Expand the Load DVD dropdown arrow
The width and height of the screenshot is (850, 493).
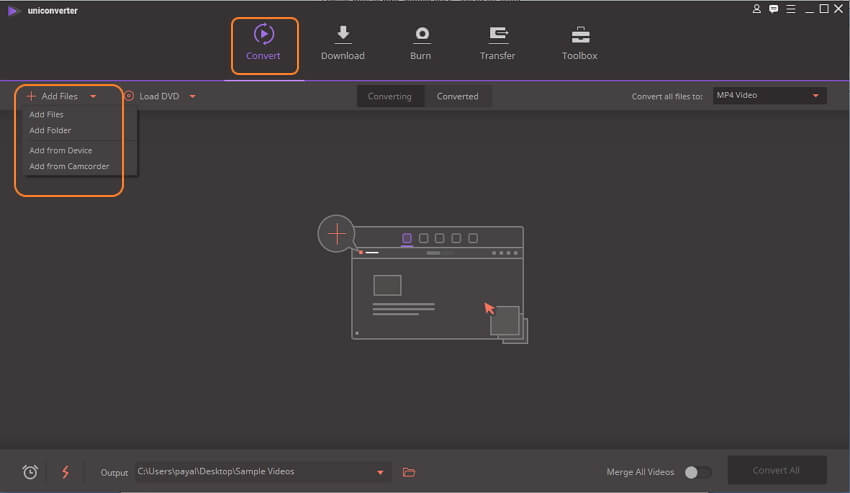192,97
